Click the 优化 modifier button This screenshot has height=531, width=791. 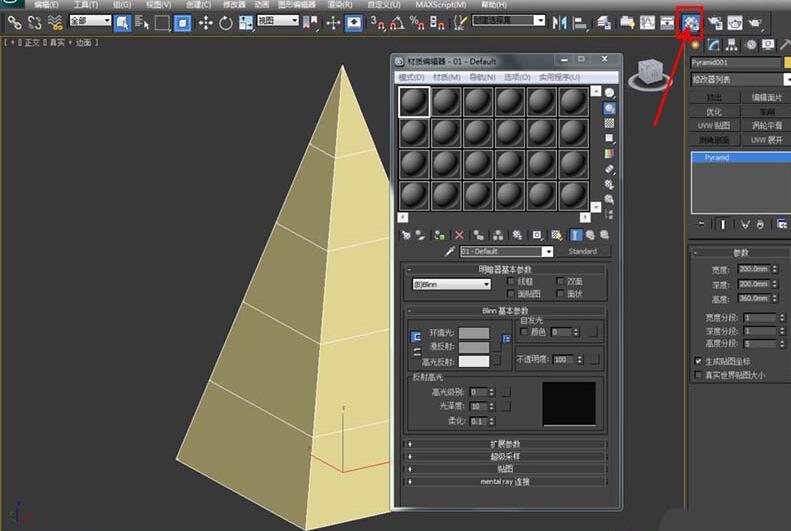[714, 111]
